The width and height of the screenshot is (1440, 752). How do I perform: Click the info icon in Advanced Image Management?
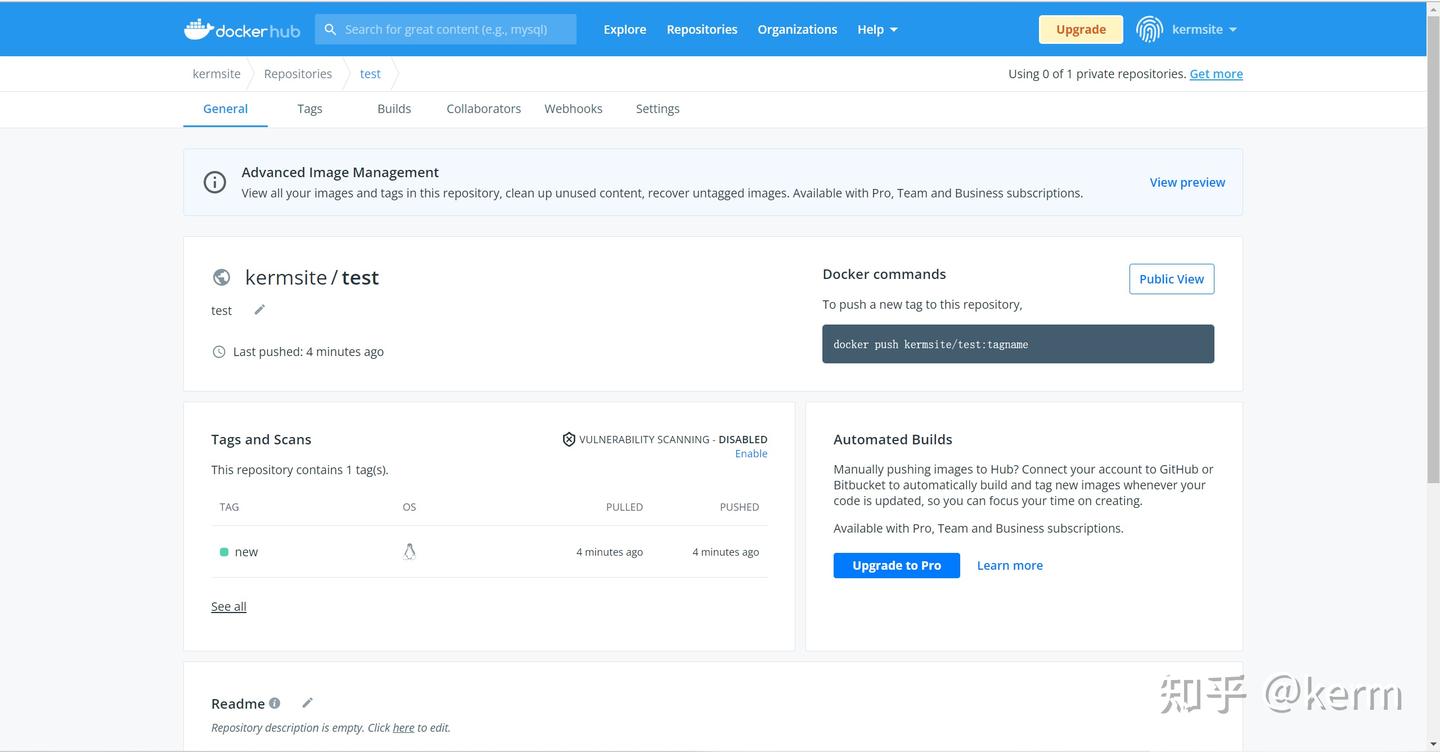(x=214, y=182)
